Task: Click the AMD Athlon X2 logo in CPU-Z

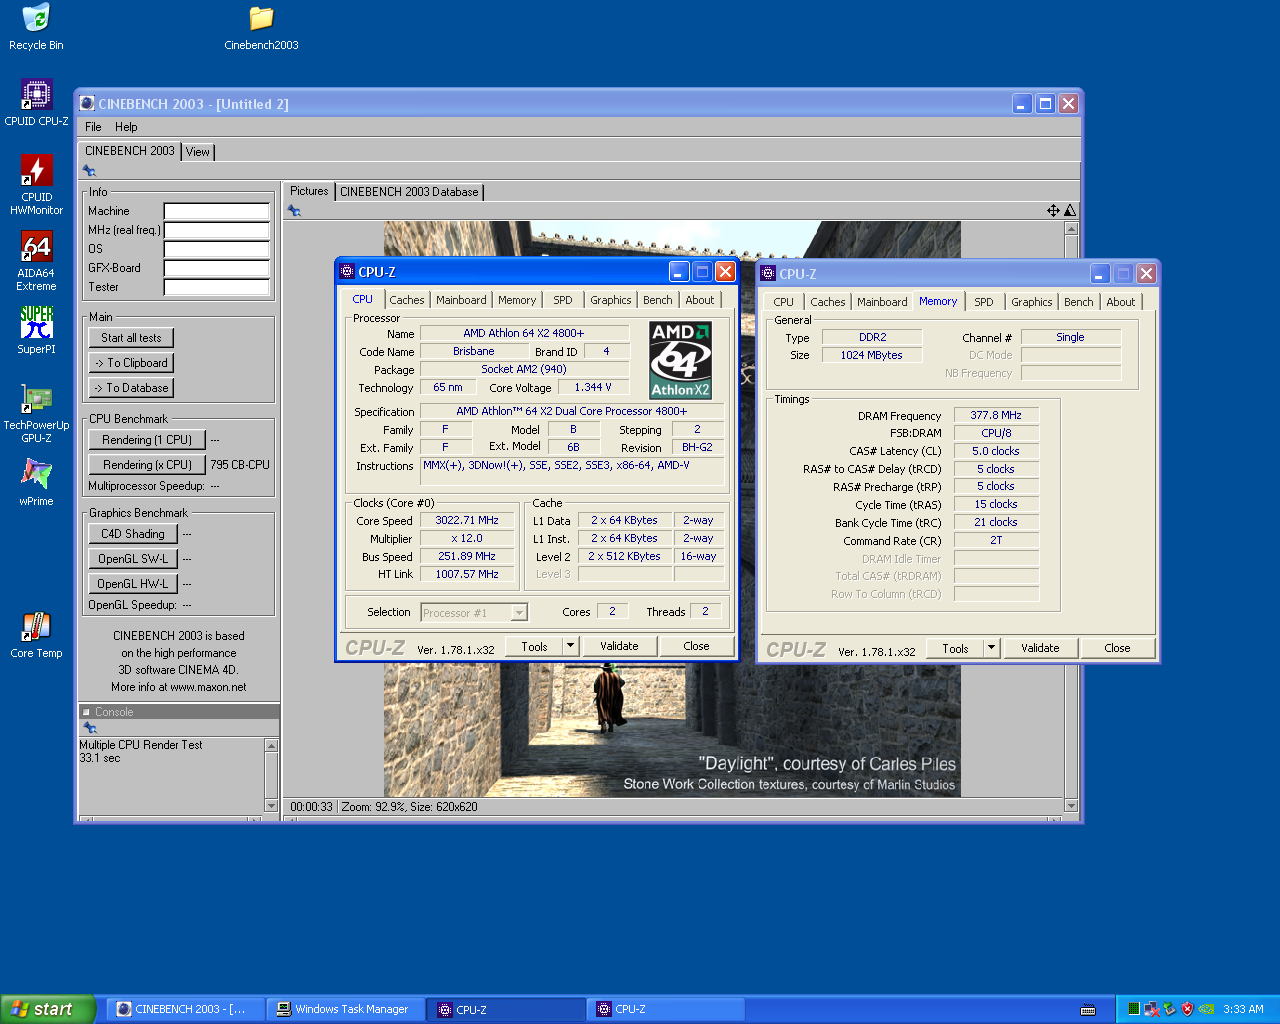Action: [x=680, y=360]
